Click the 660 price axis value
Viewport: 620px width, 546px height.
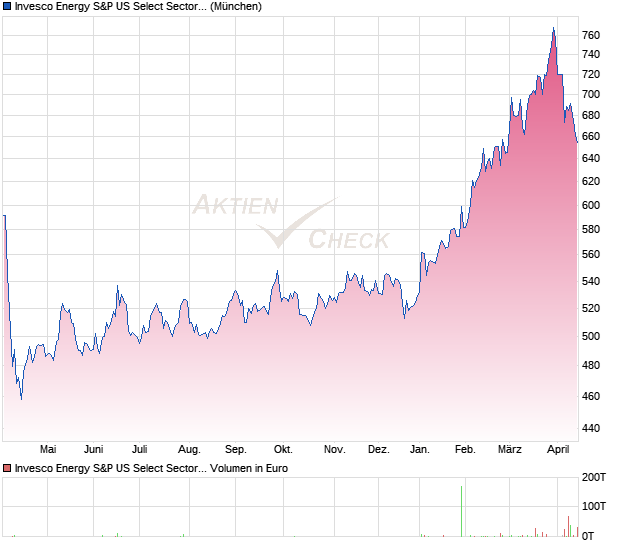pyautogui.click(x=591, y=136)
